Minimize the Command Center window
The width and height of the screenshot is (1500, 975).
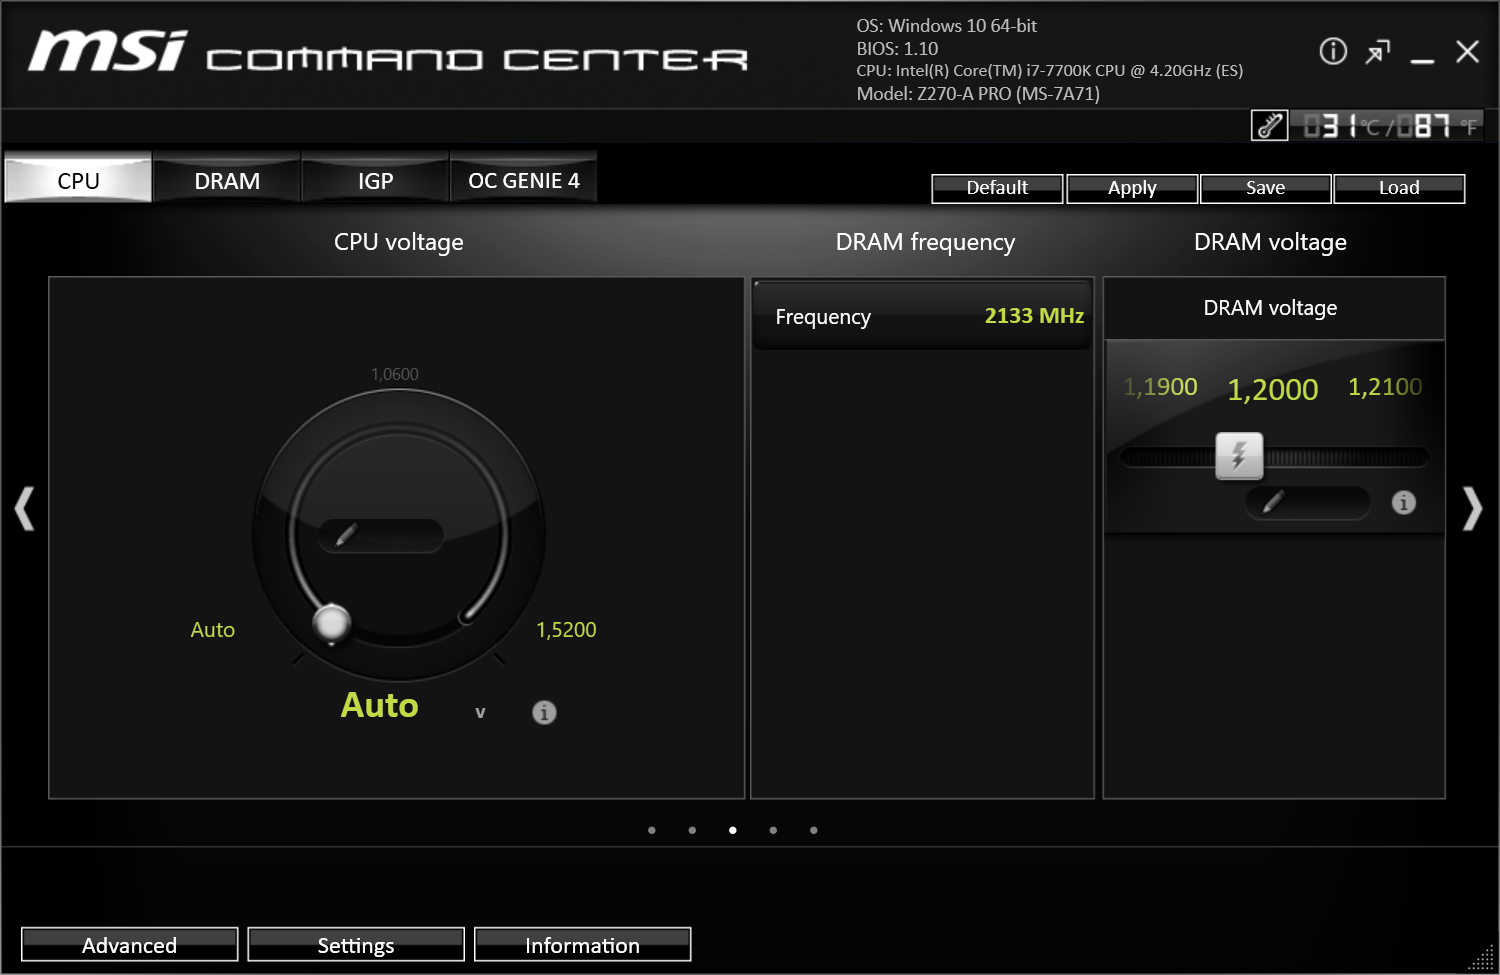[1422, 60]
